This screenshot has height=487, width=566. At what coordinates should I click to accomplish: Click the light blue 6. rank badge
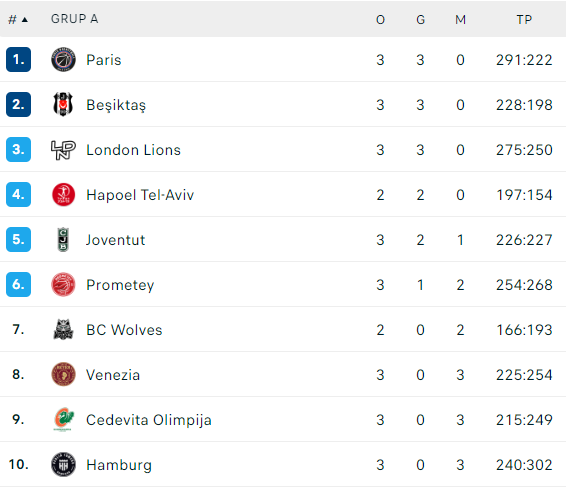[x=18, y=284]
